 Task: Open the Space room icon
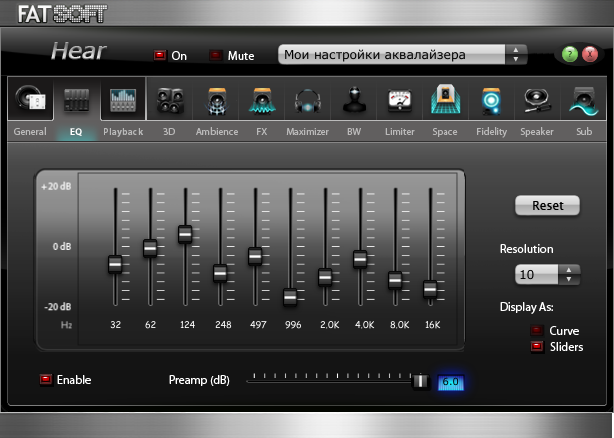tap(445, 99)
